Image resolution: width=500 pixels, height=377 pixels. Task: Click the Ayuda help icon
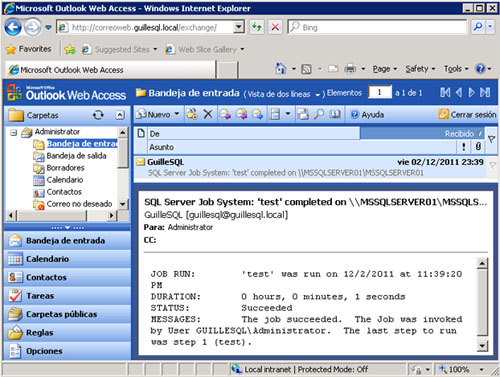(368, 114)
